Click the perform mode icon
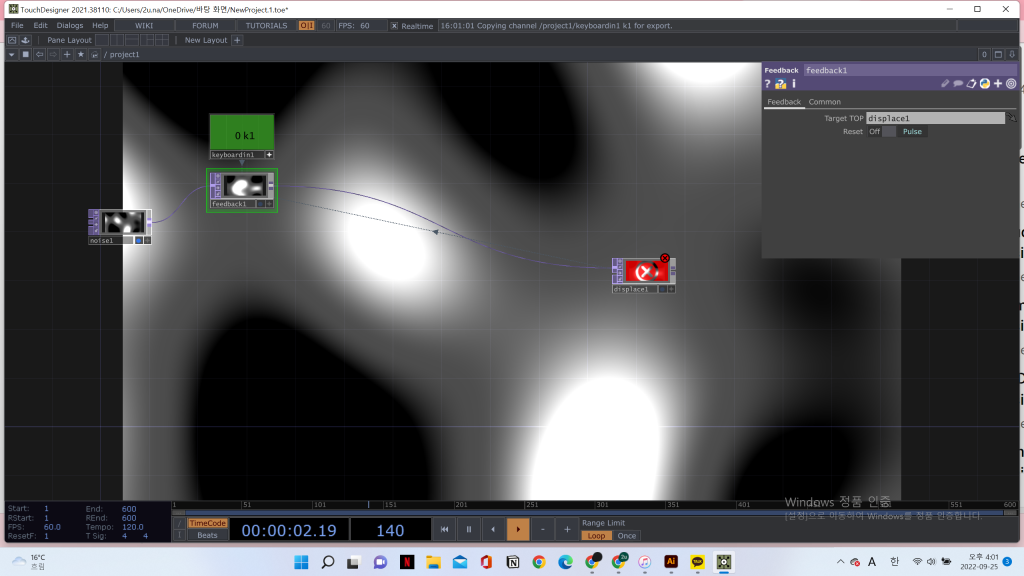 12,40
